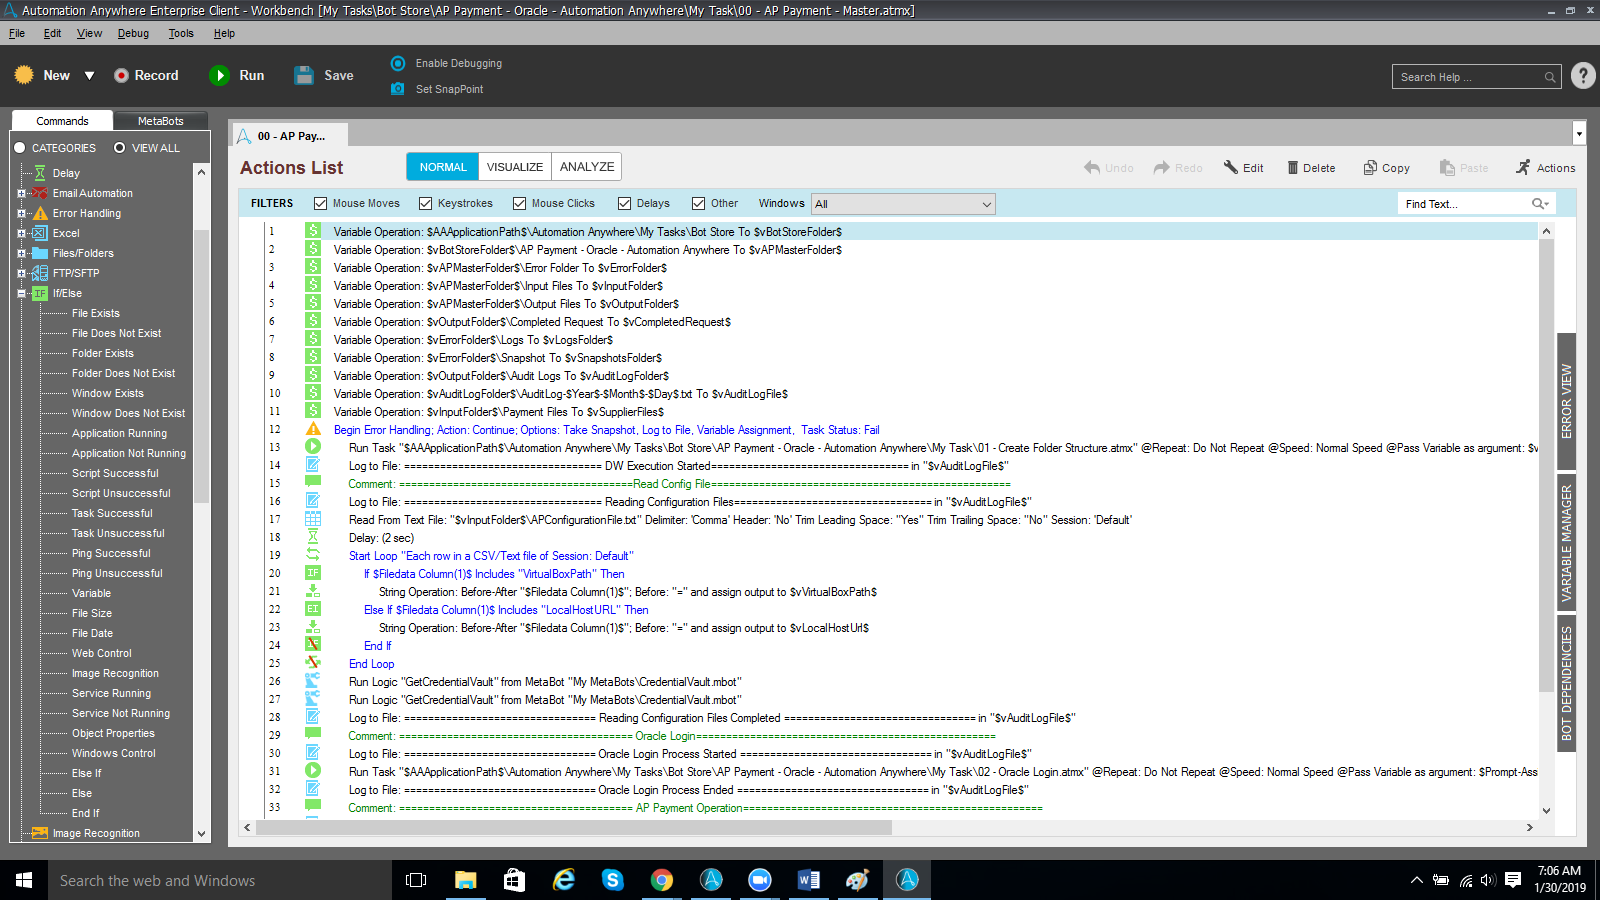Image resolution: width=1600 pixels, height=900 pixels.
Task: Click the Delete trash icon
Action: click(1292, 168)
